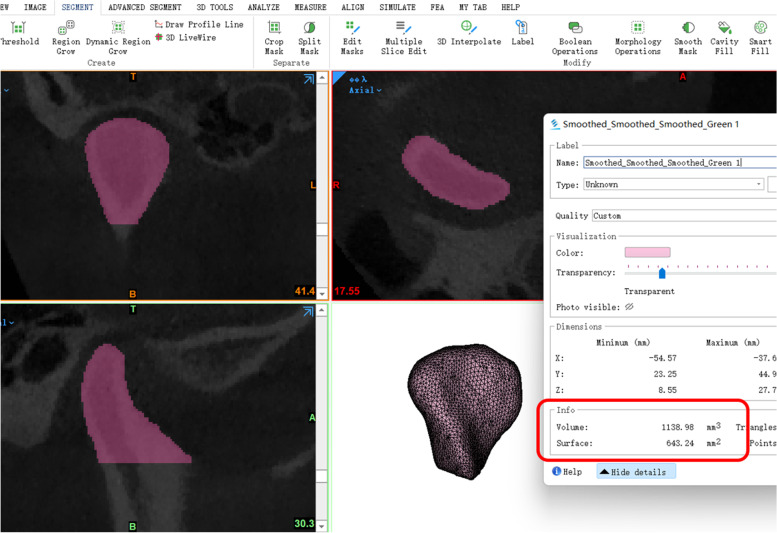Open the Dynamic Region Grow tool
Screen dimensions: 777x533
pos(118,37)
